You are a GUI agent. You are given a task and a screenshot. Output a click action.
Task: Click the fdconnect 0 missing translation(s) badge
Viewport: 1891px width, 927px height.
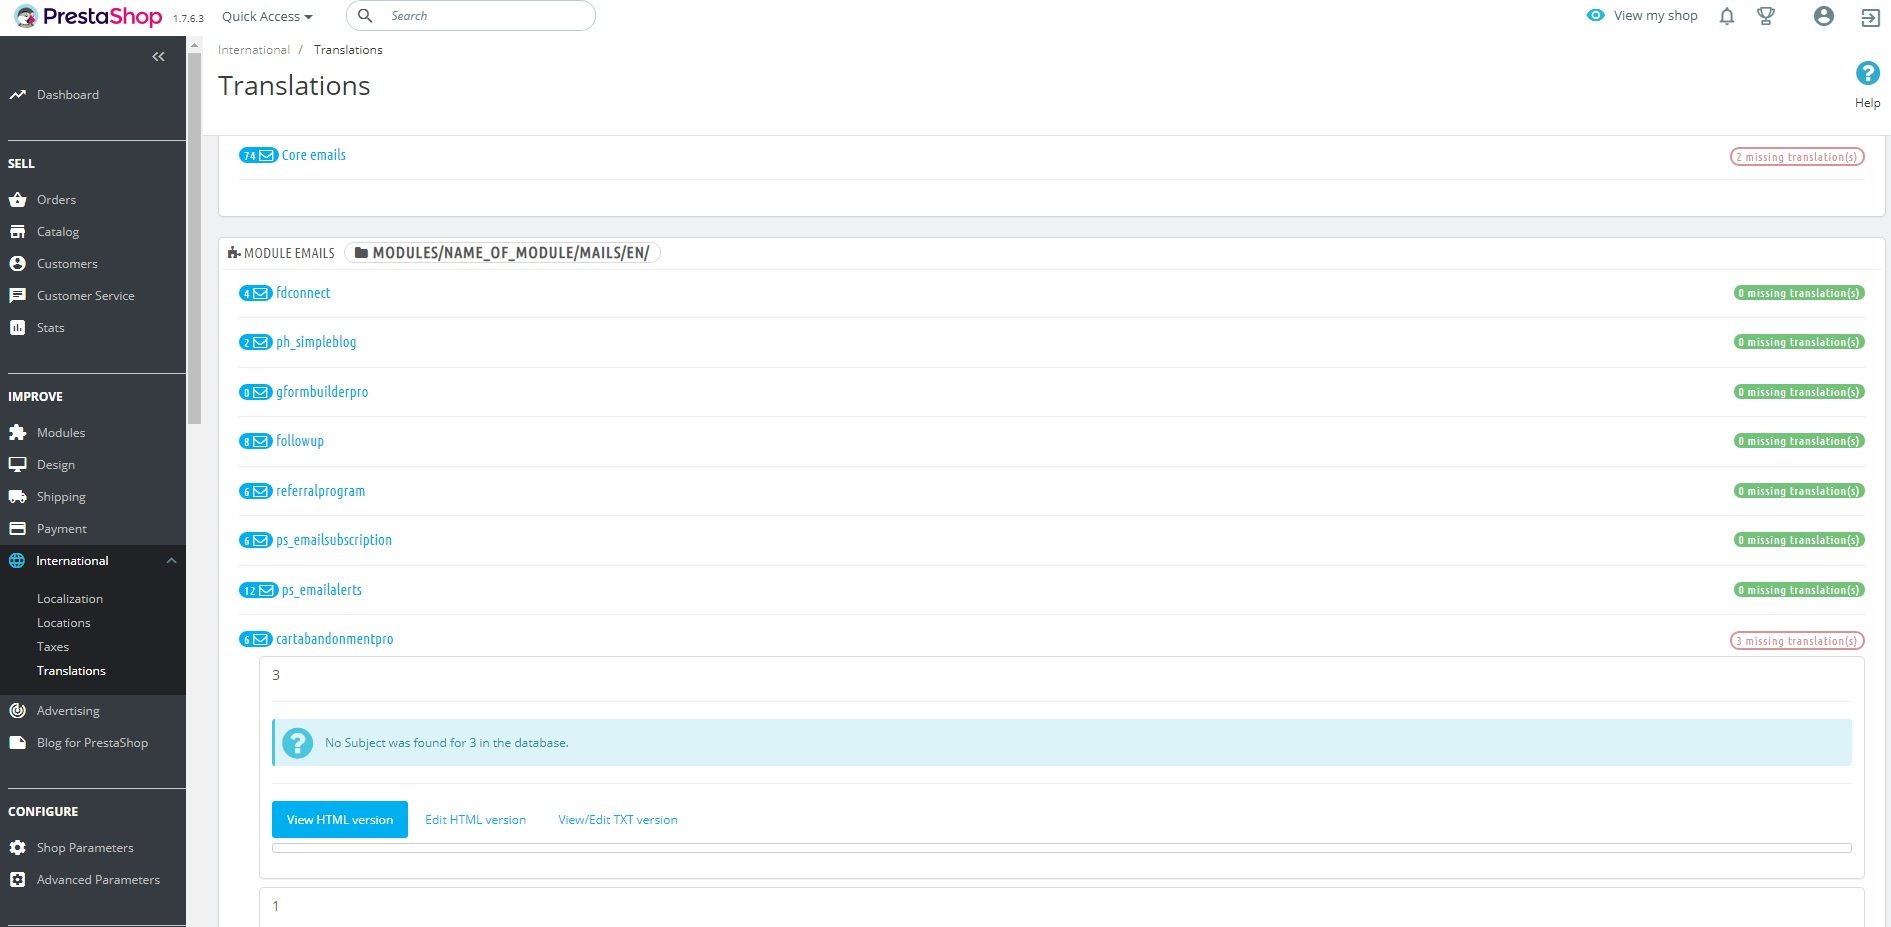(x=1799, y=293)
